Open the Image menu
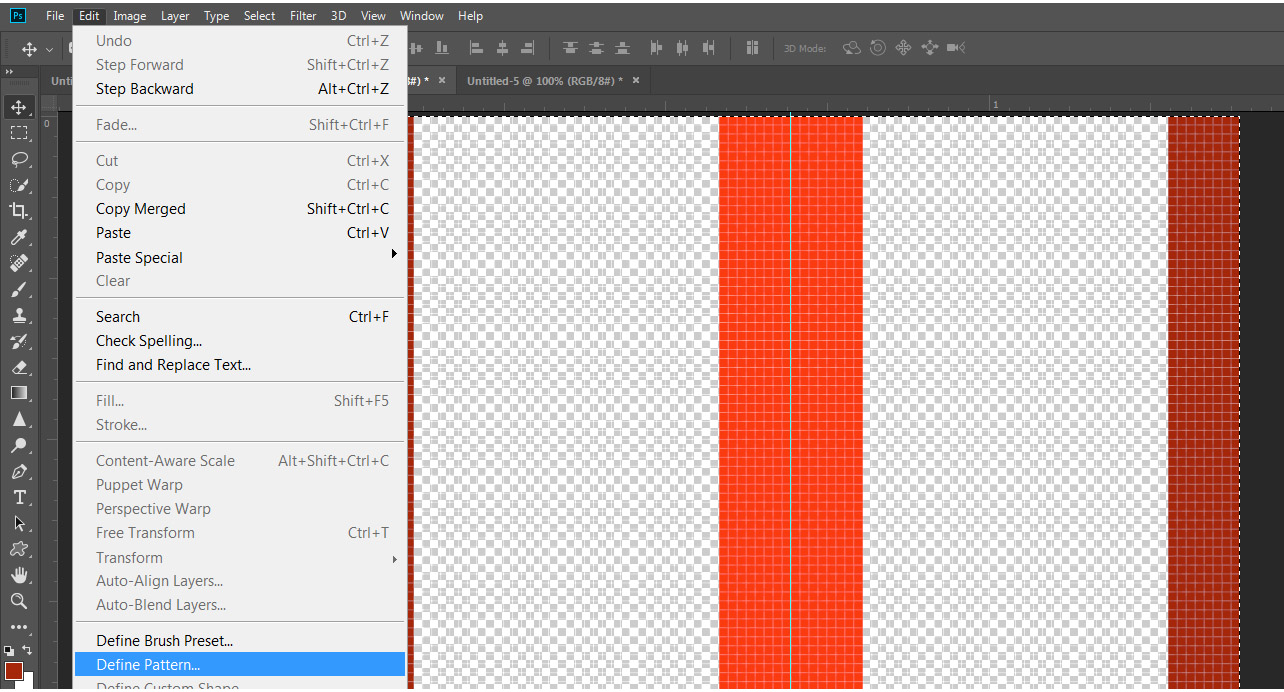 tap(129, 16)
